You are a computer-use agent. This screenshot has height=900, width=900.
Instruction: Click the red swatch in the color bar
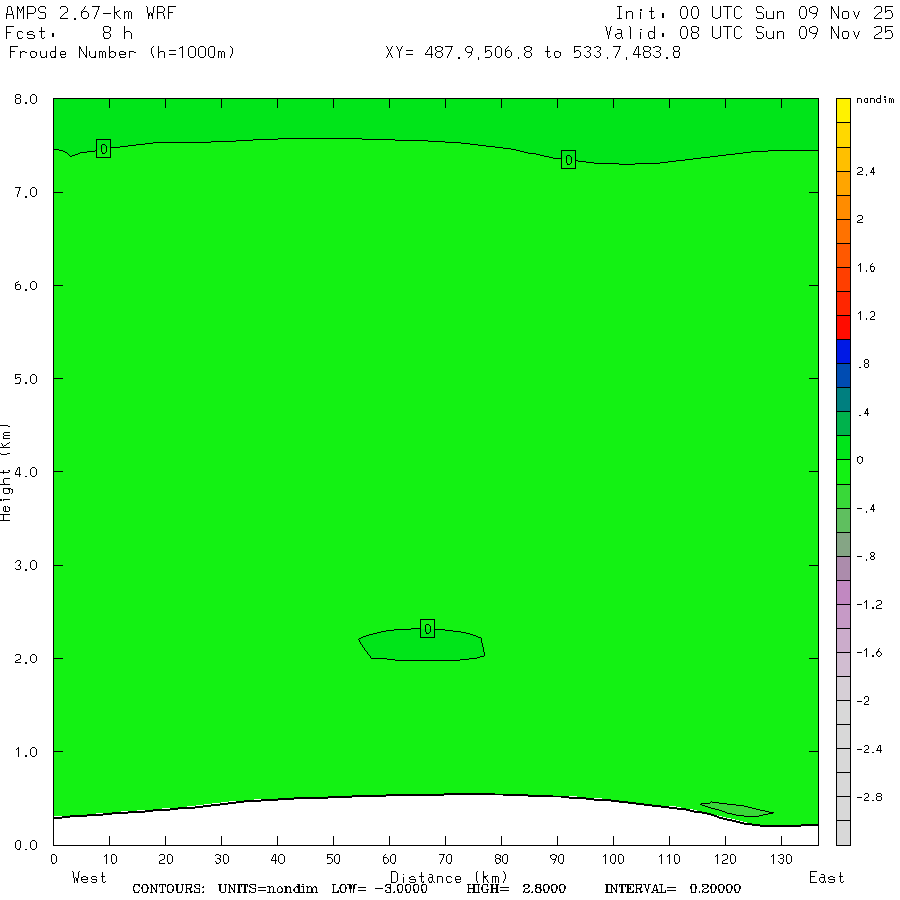843,326
